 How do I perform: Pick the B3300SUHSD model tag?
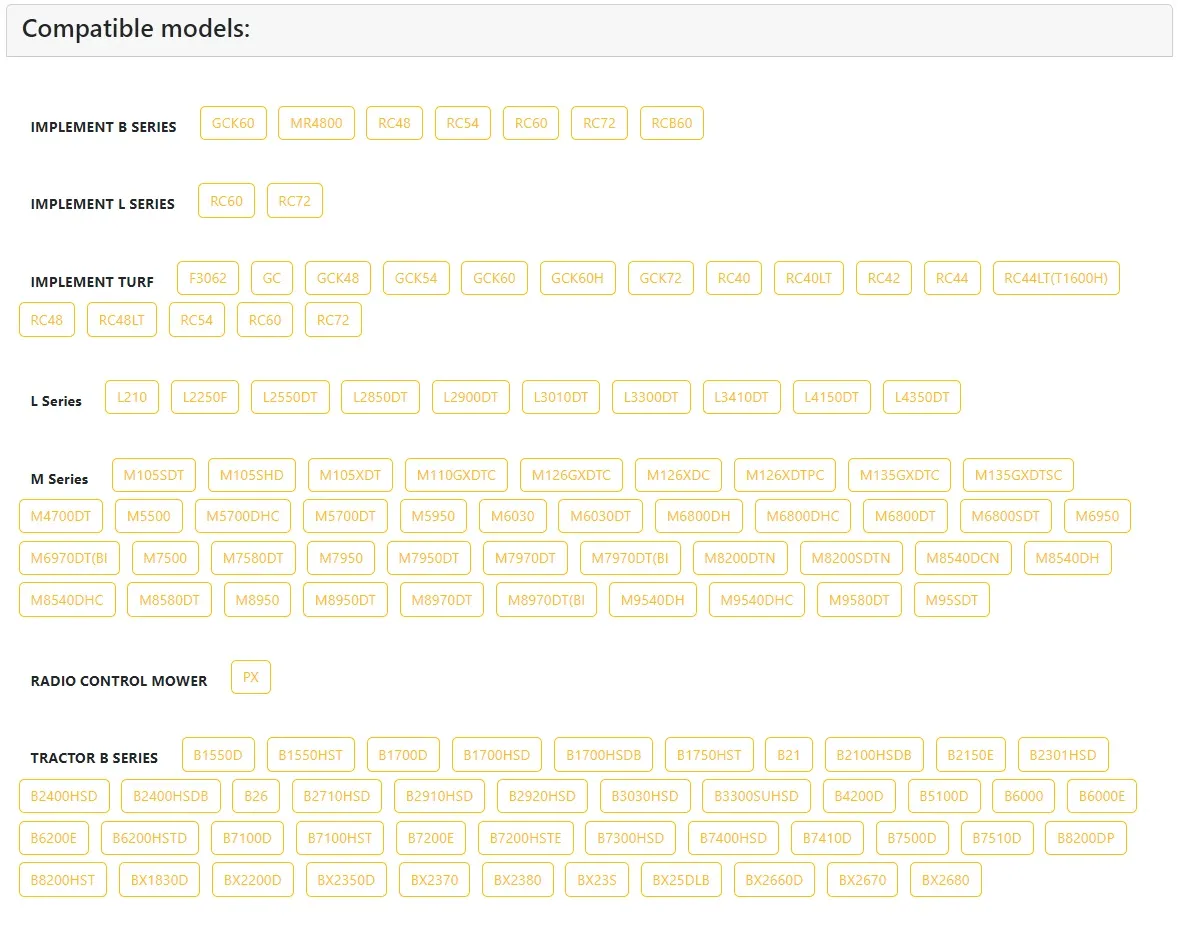point(755,796)
